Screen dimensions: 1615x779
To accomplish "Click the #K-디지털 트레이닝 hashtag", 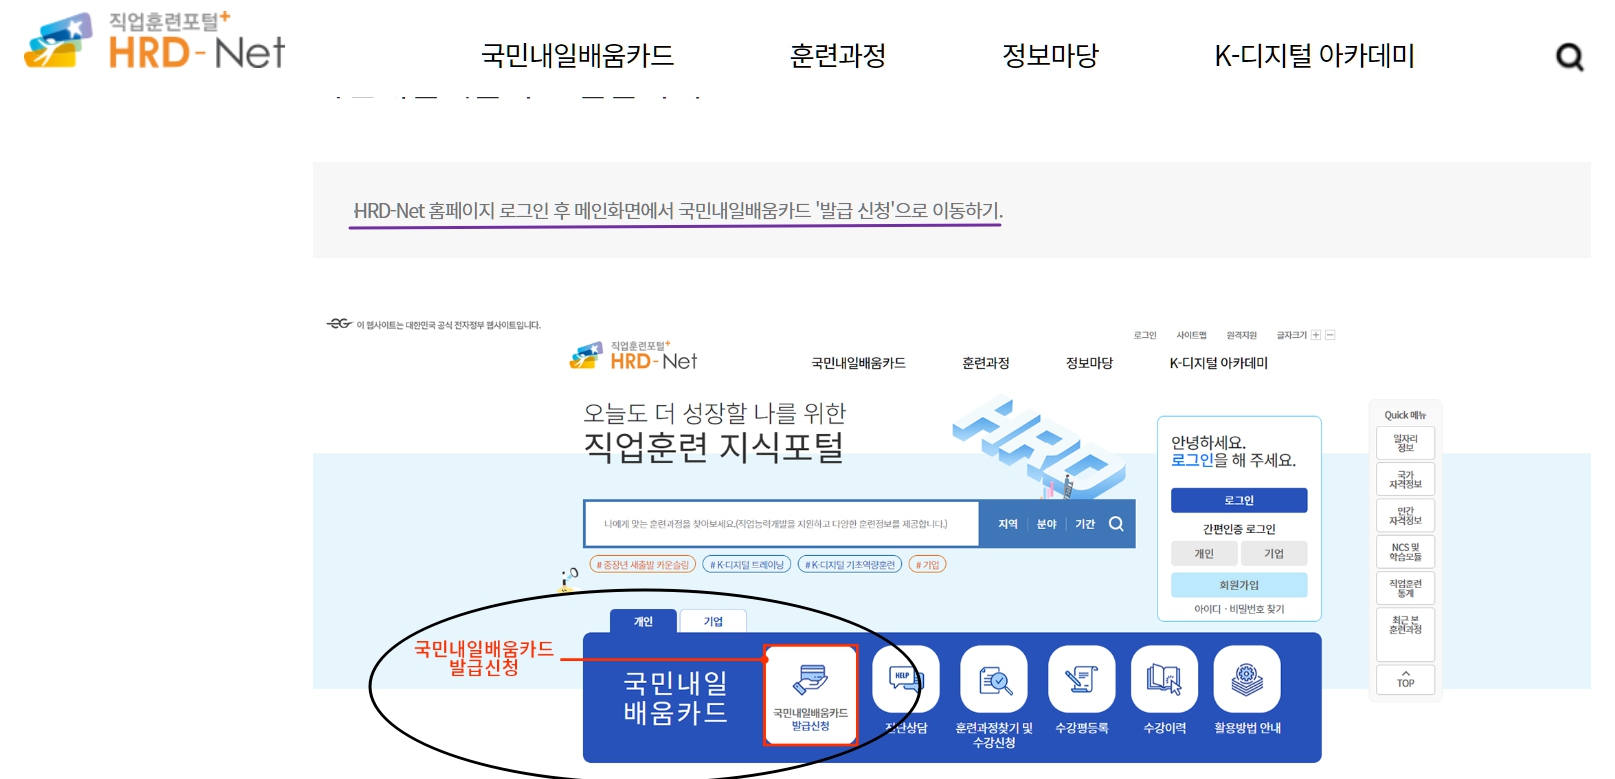I will coord(747,565).
